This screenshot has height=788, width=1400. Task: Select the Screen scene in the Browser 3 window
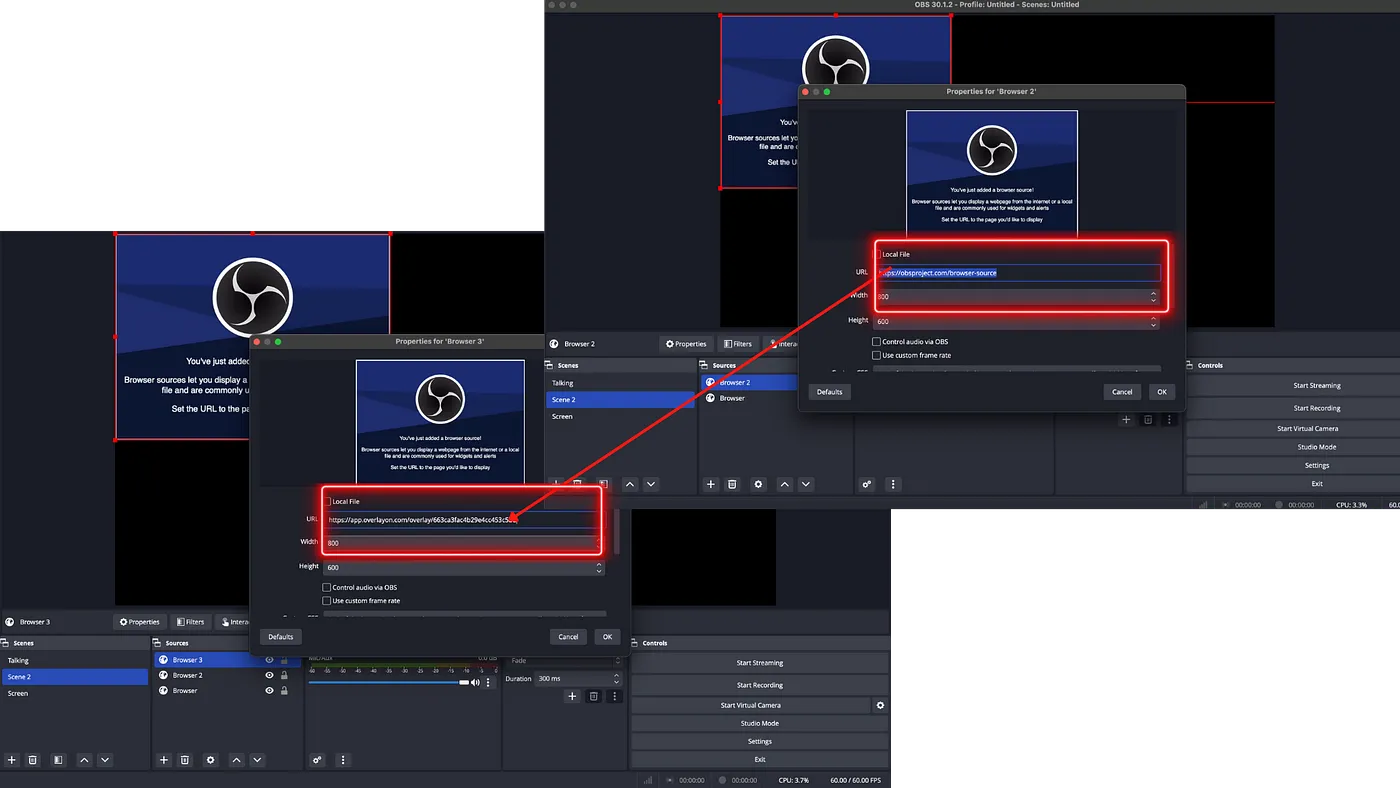click(75, 693)
